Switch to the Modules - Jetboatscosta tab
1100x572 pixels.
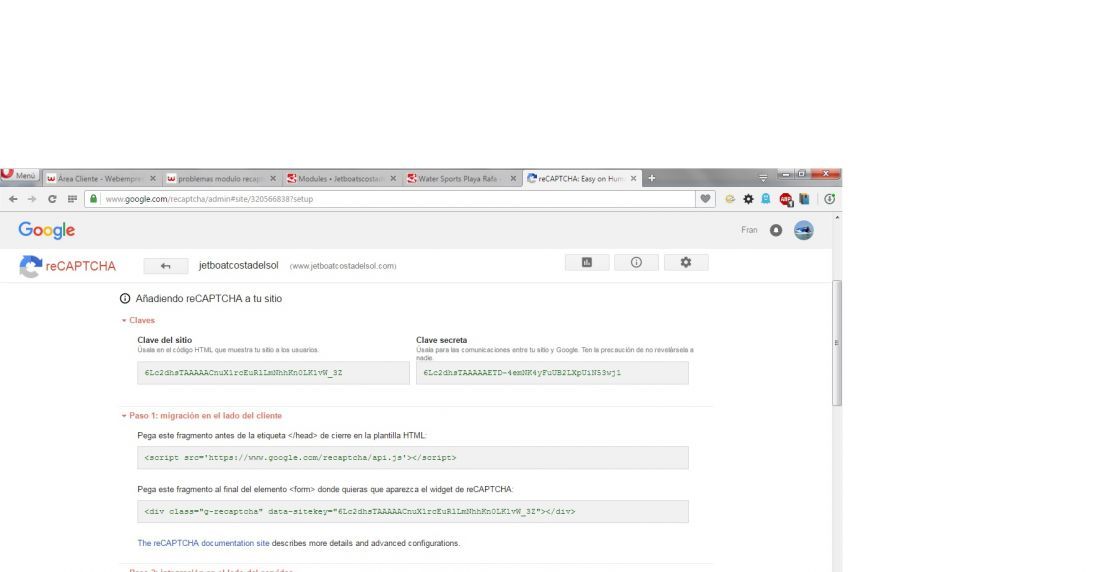(x=341, y=179)
